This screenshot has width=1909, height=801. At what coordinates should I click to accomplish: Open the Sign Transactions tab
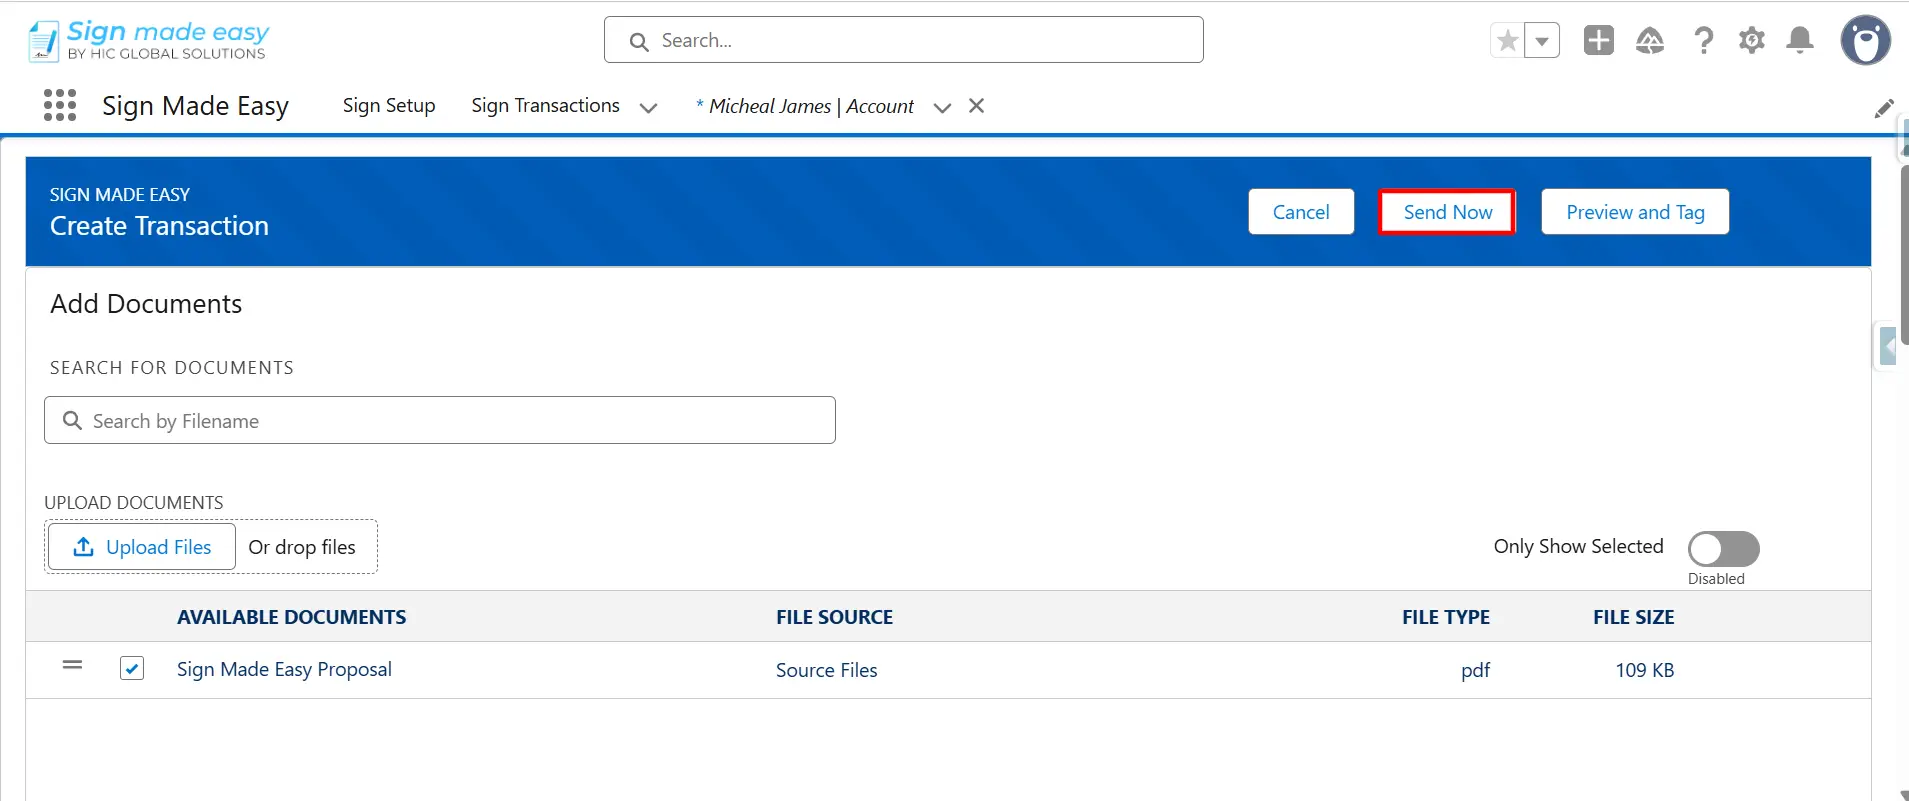[x=545, y=106]
